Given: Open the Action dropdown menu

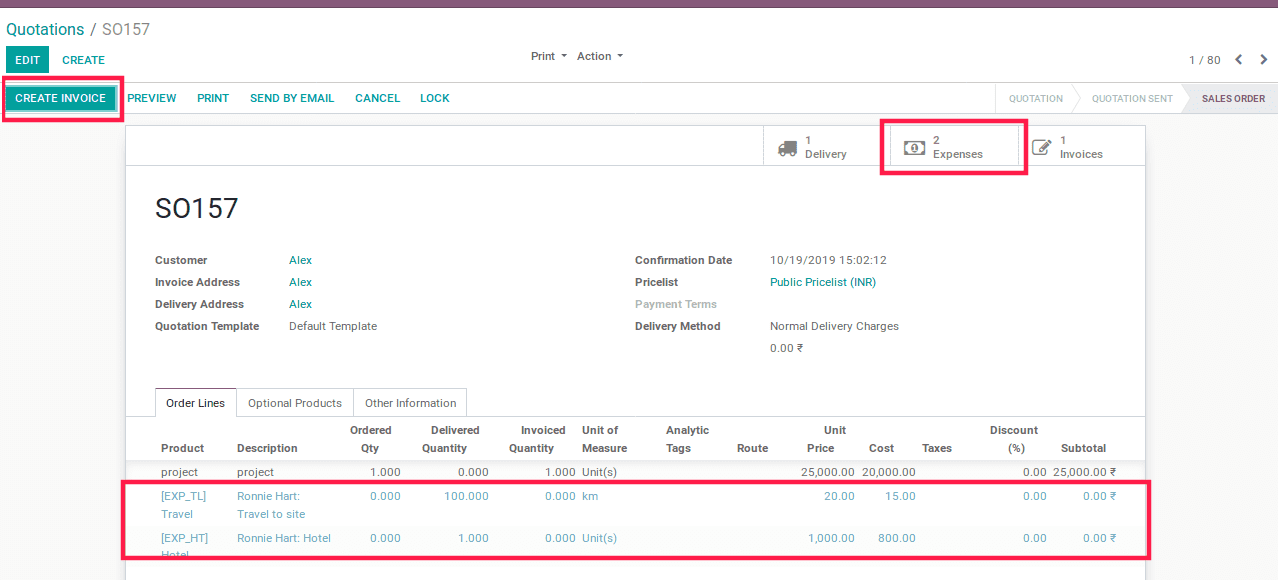Looking at the screenshot, I should point(600,56).
